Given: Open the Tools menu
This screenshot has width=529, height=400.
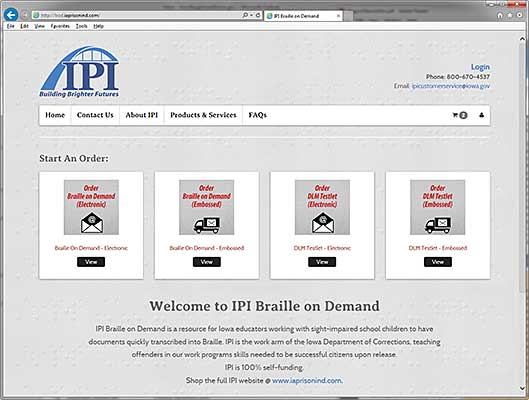Looking at the screenshot, I should 81,26.
